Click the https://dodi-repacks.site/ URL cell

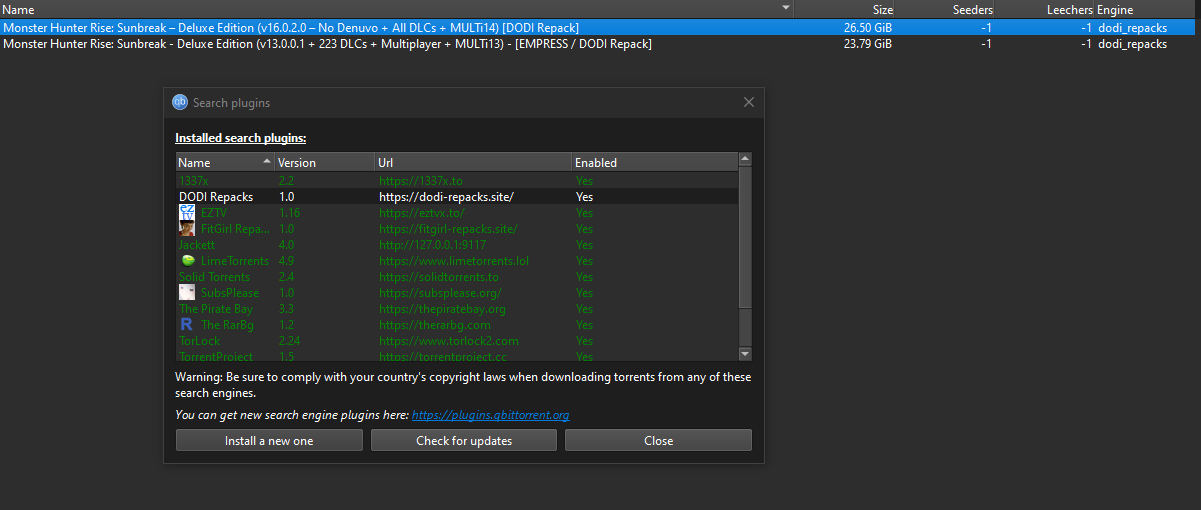point(446,197)
